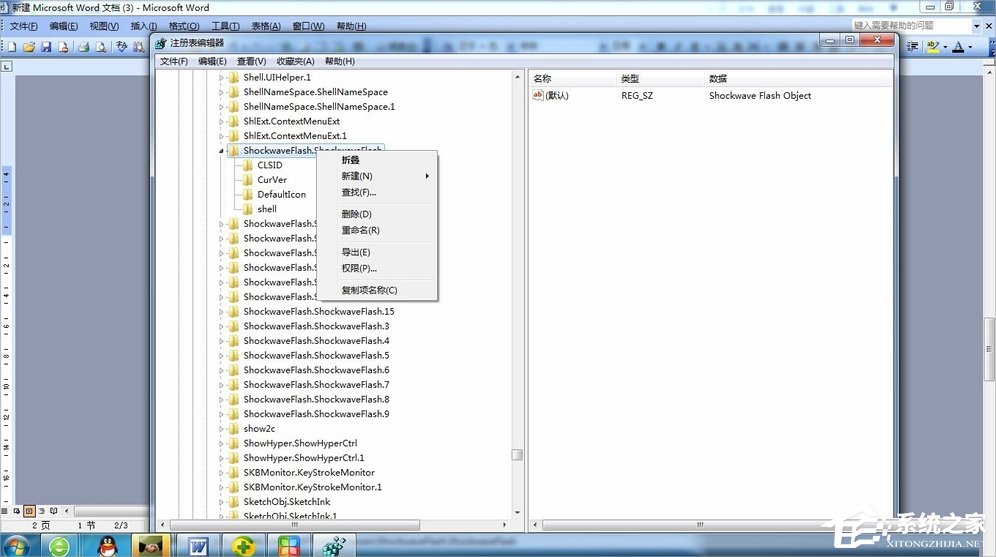Open QQ penguin from the taskbar

[105, 545]
